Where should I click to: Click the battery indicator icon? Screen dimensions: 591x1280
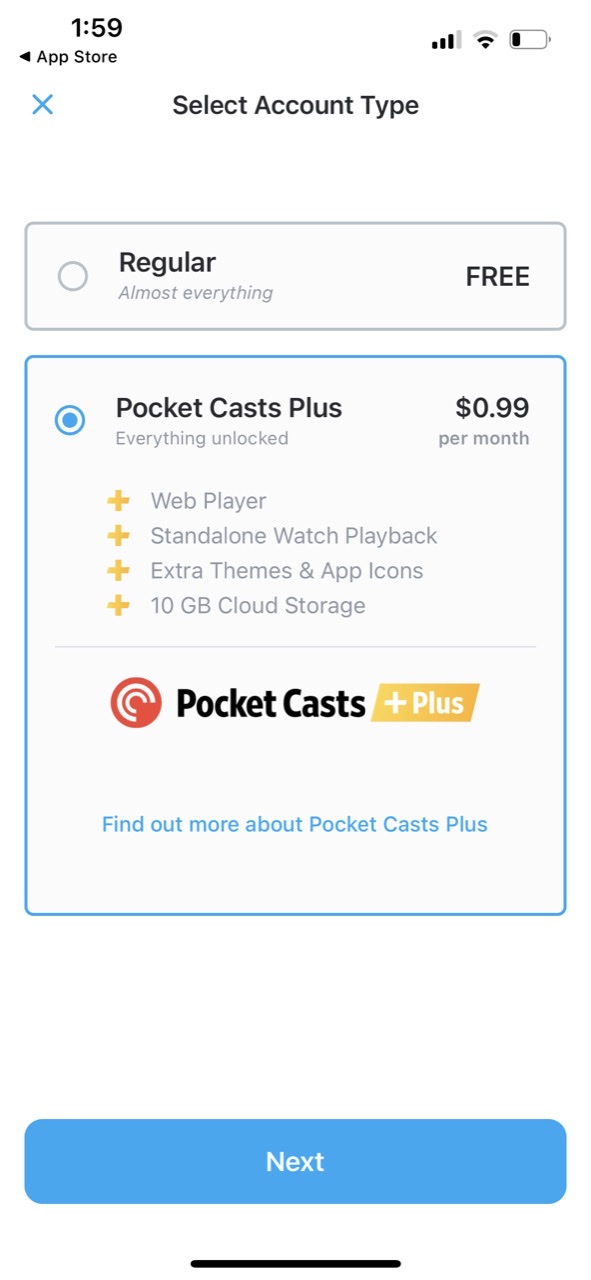point(530,39)
